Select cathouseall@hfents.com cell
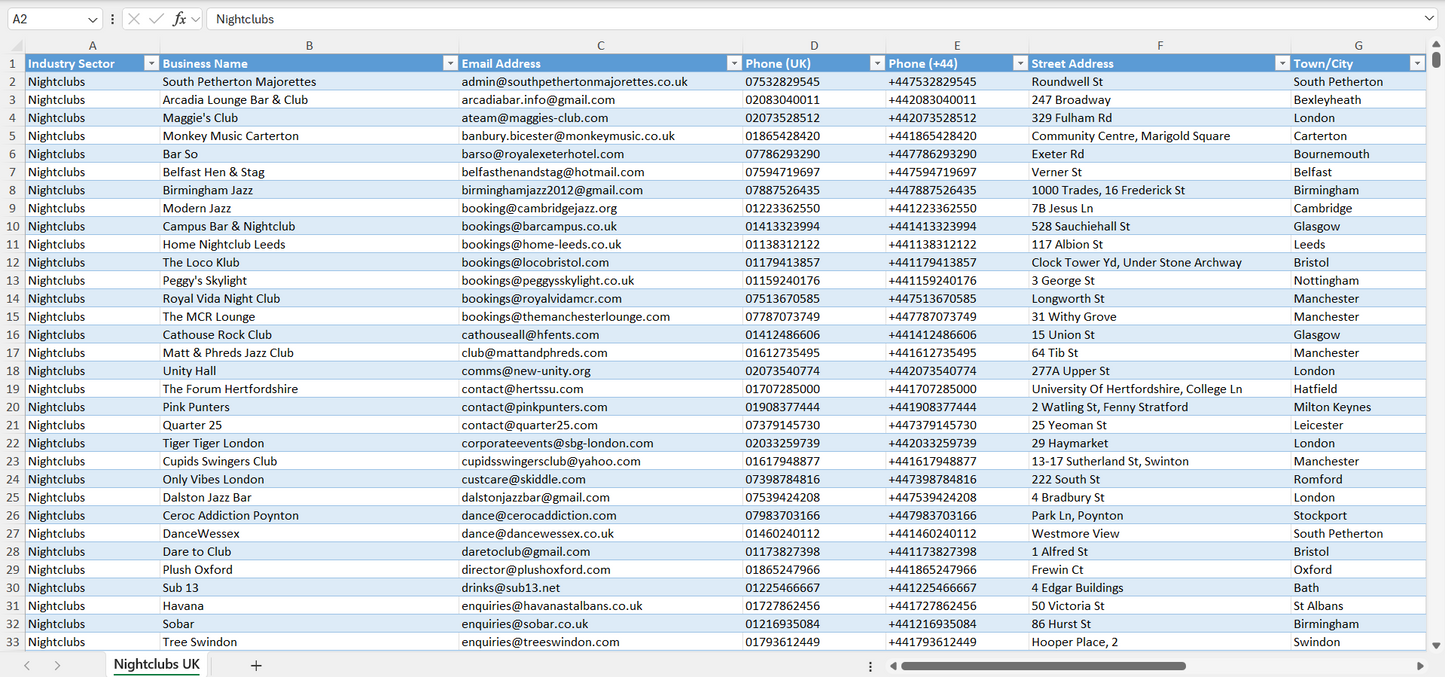 tap(601, 335)
